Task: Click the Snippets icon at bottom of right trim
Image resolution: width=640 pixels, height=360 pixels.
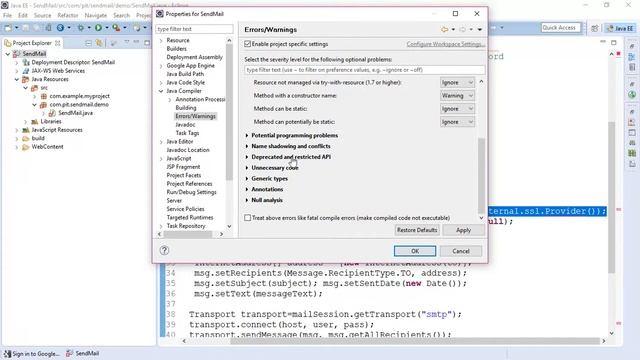Action: (x=632, y=164)
